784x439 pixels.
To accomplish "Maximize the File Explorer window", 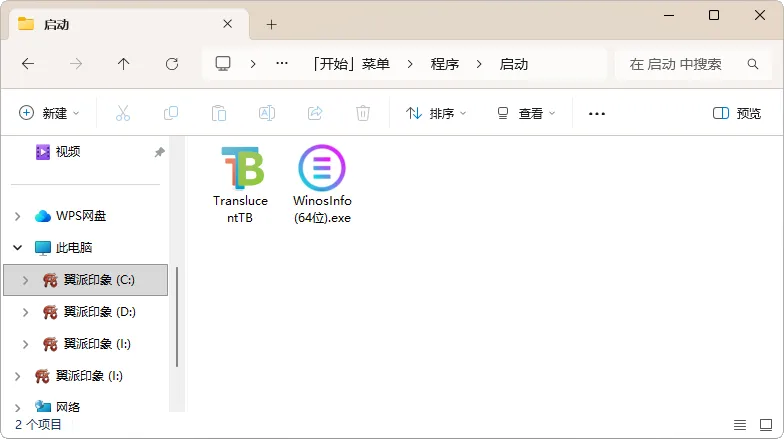I will coord(714,16).
